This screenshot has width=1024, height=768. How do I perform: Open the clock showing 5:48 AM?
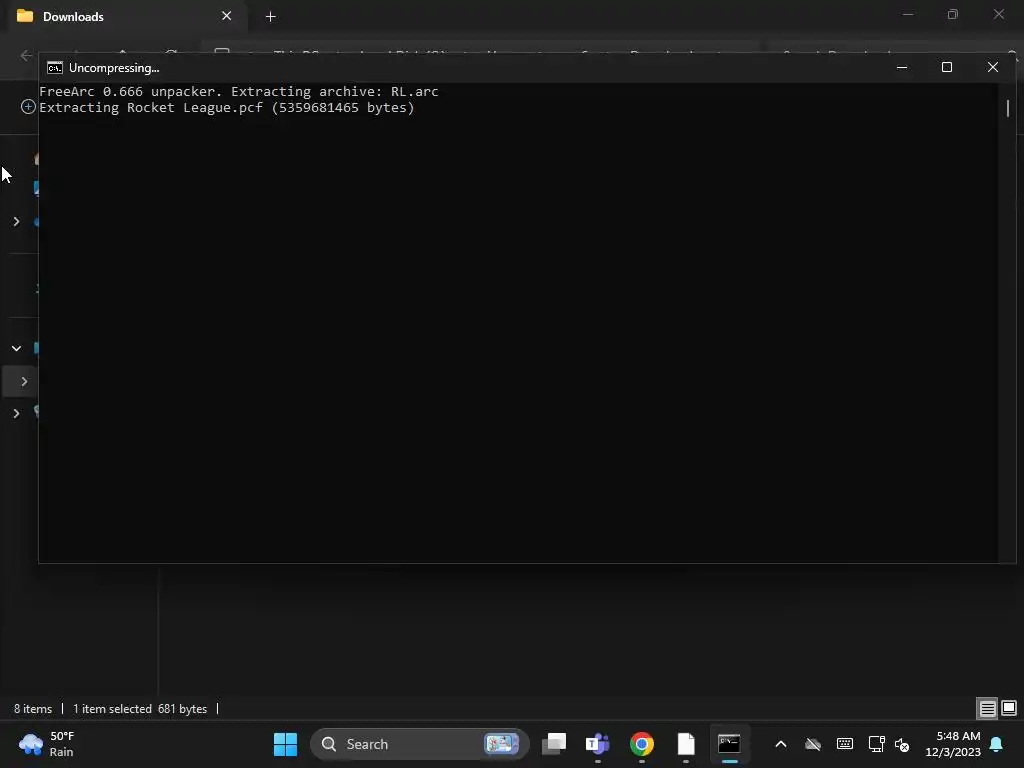pos(953,744)
